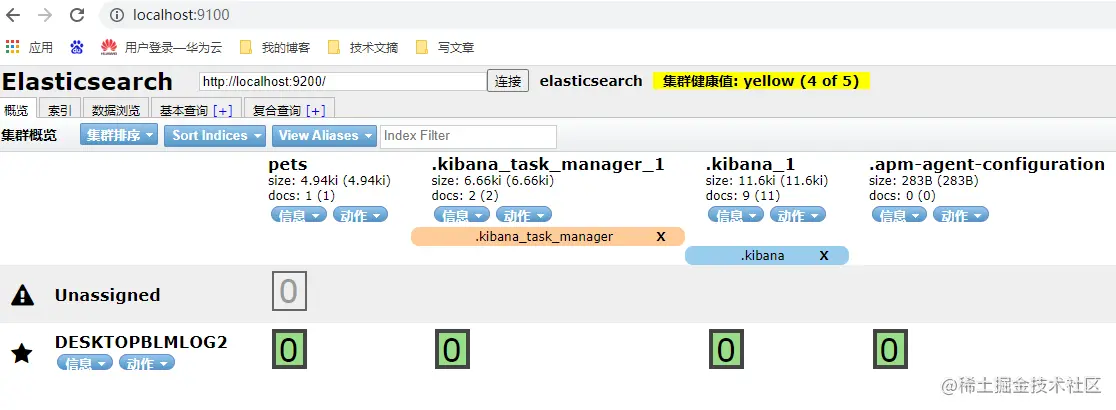Switch to the 数据浏览 tab
The height and width of the screenshot is (410, 1116).
pos(116,110)
